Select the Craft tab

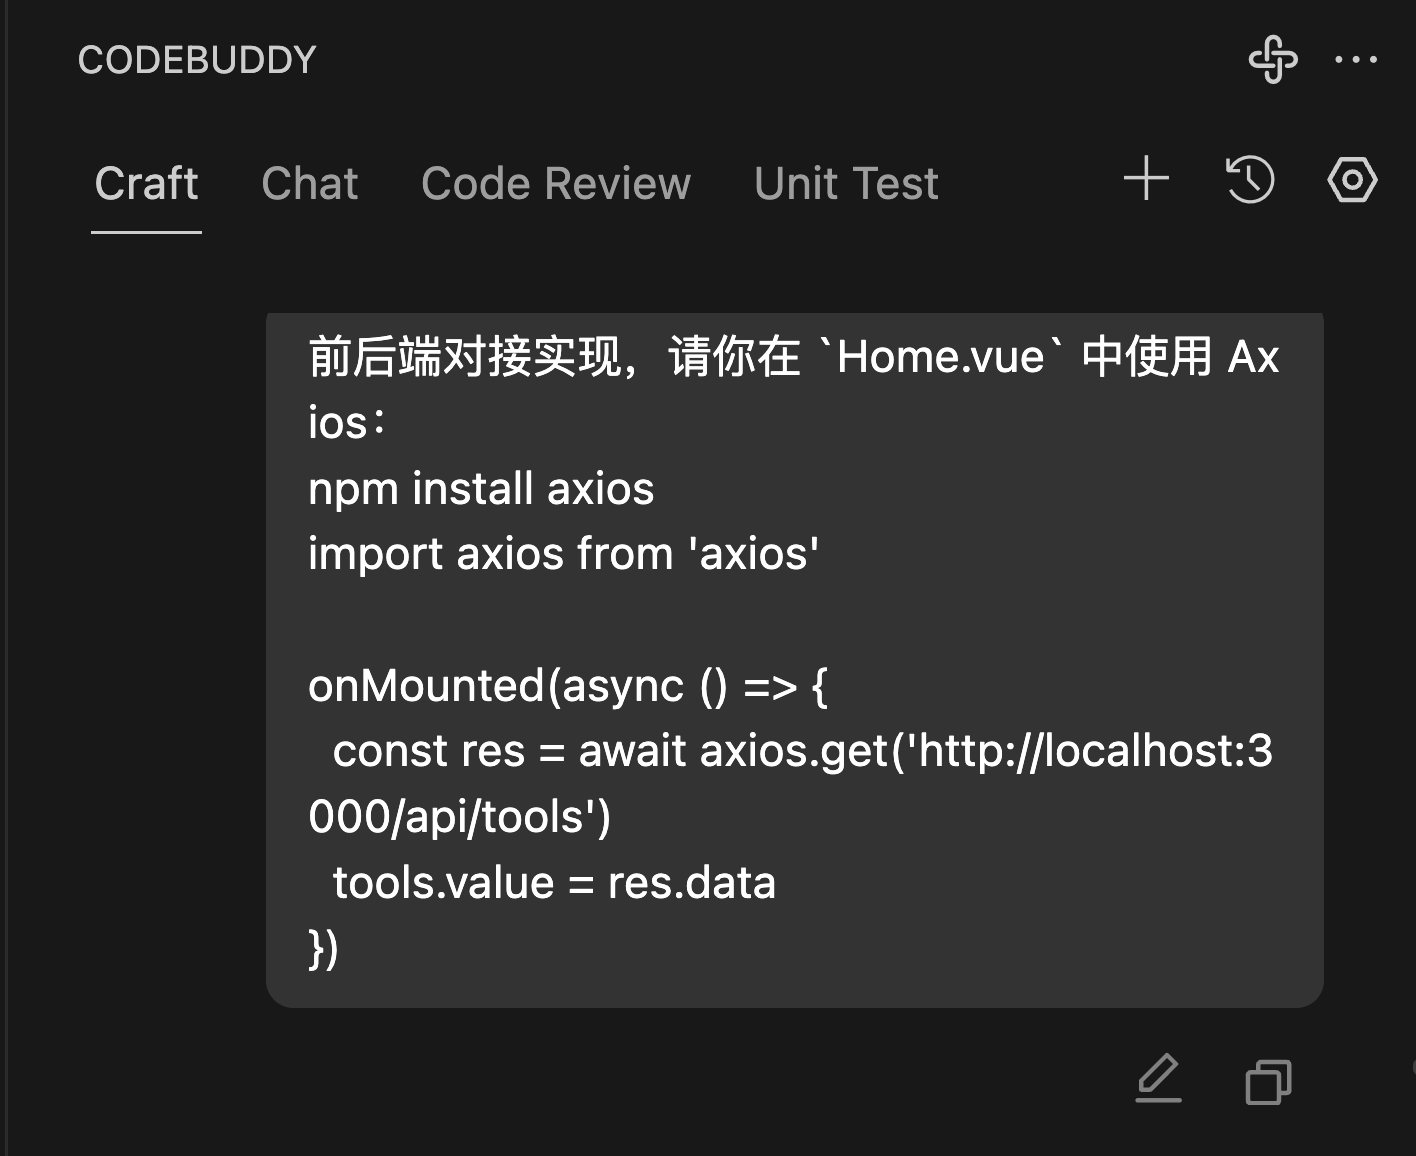146,184
